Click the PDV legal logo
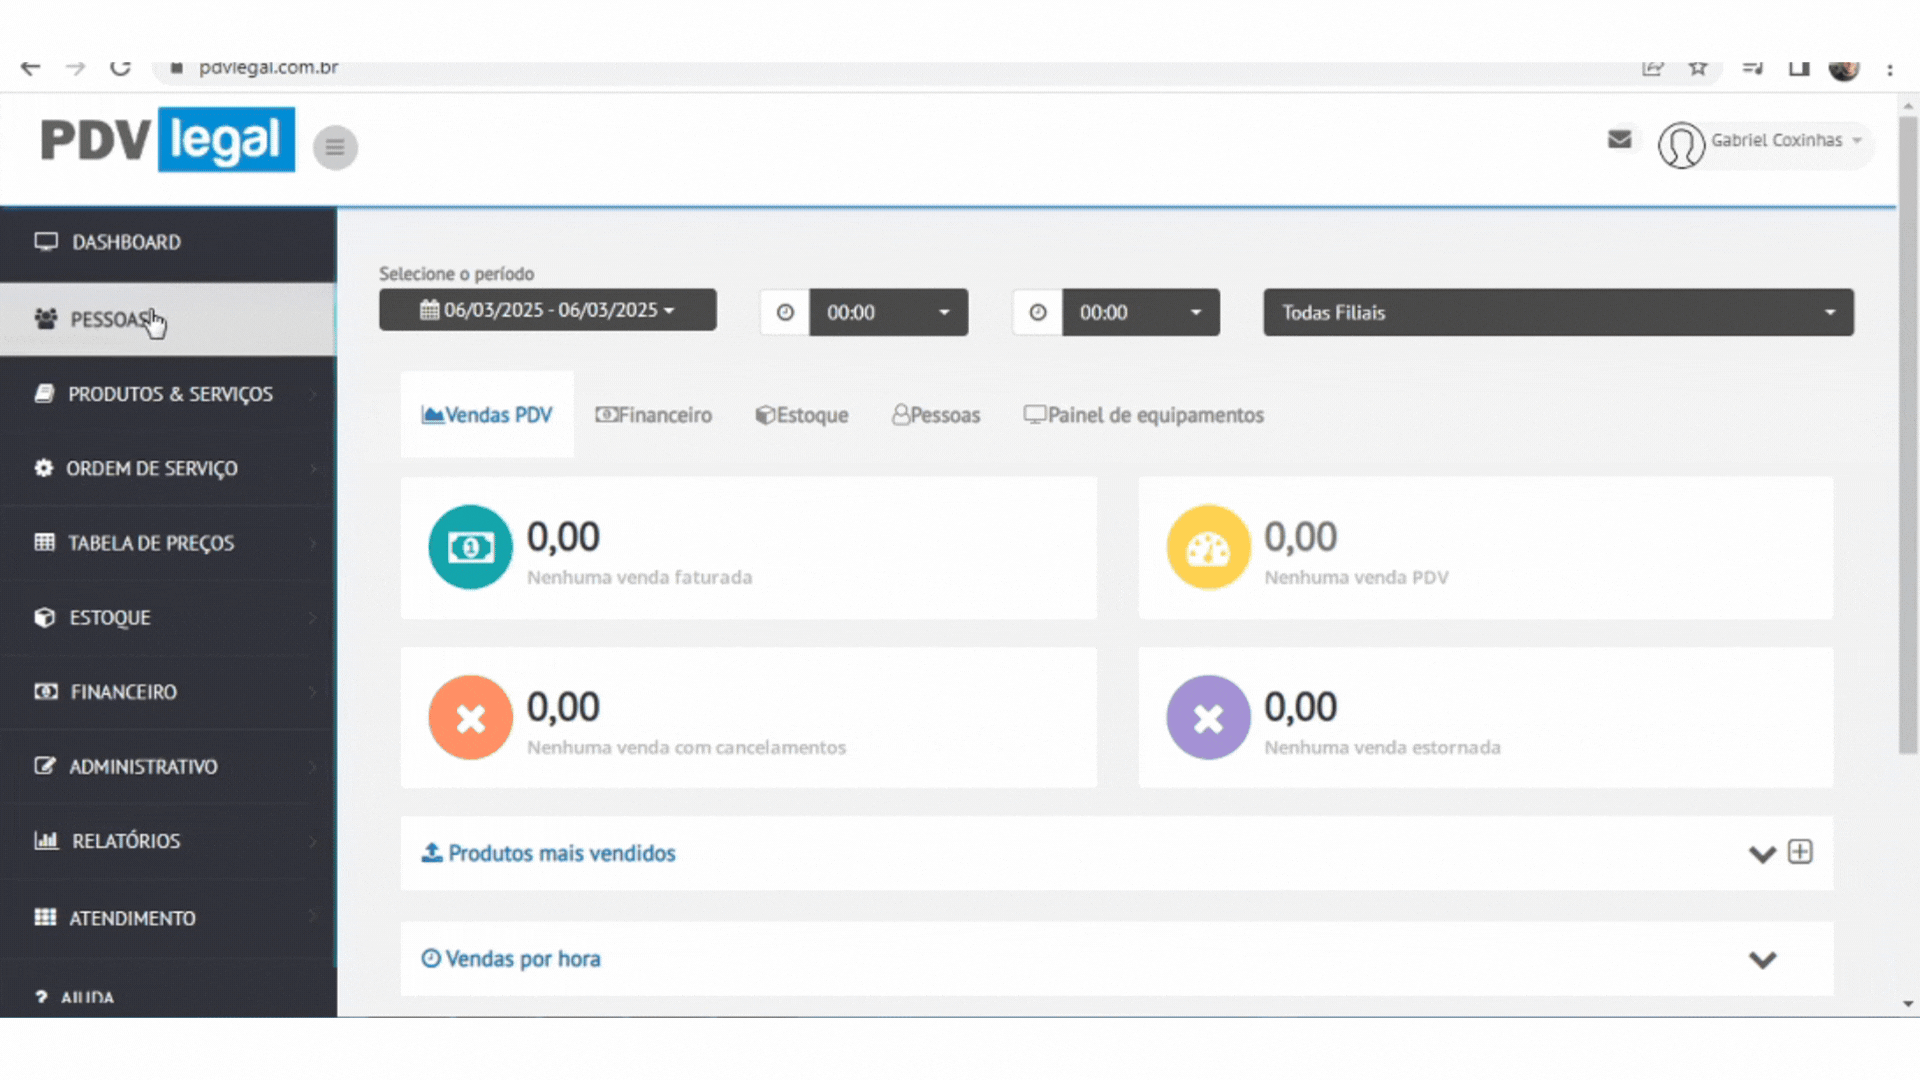Viewport: 1920px width, 1080px height. point(167,140)
